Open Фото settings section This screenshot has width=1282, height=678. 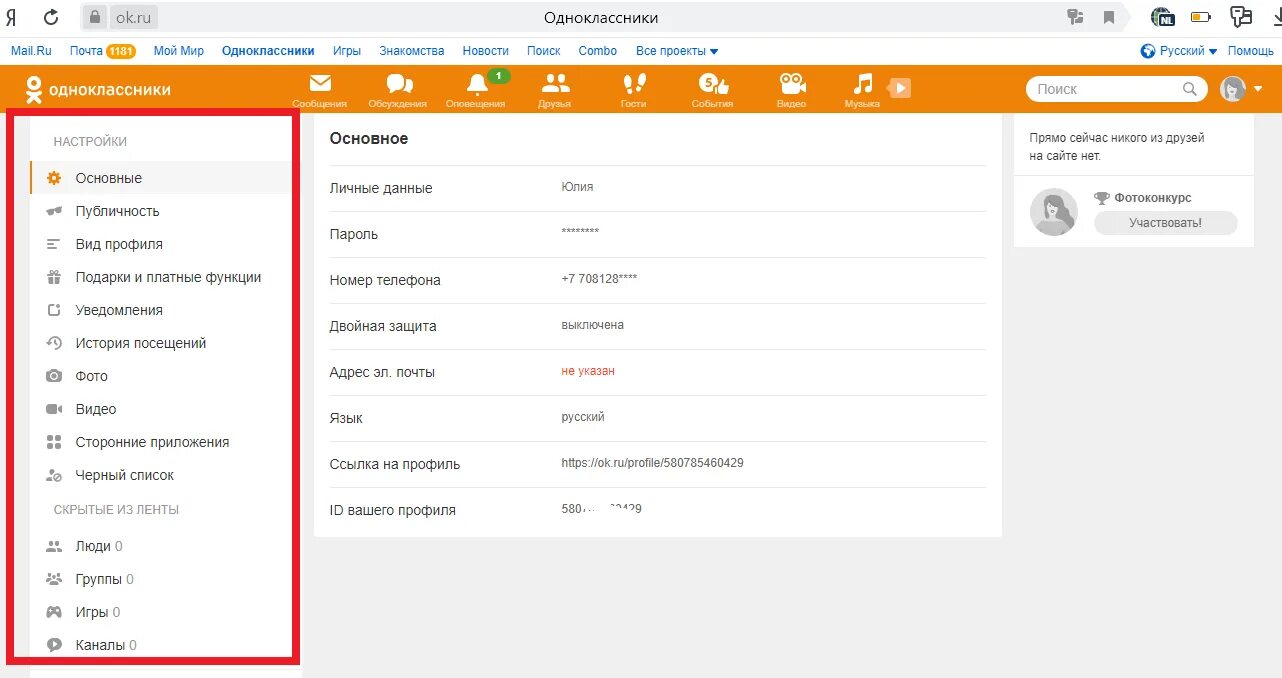160,376
